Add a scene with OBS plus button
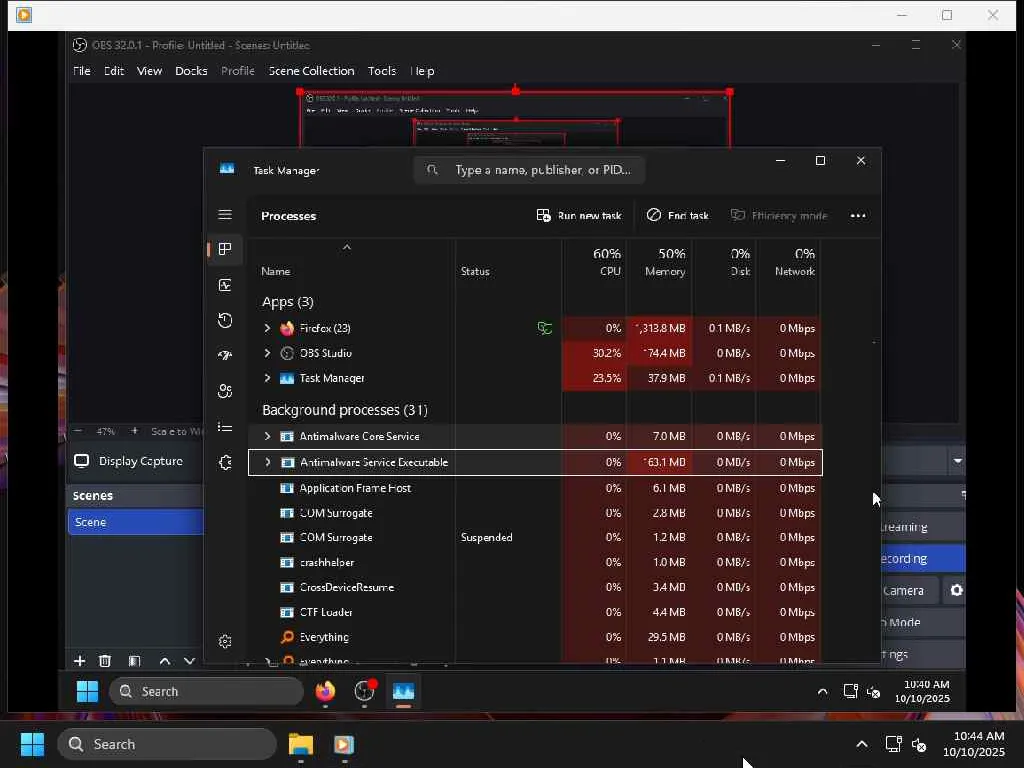Image resolution: width=1024 pixels, height=768 pixels. [x=80, y=661]
